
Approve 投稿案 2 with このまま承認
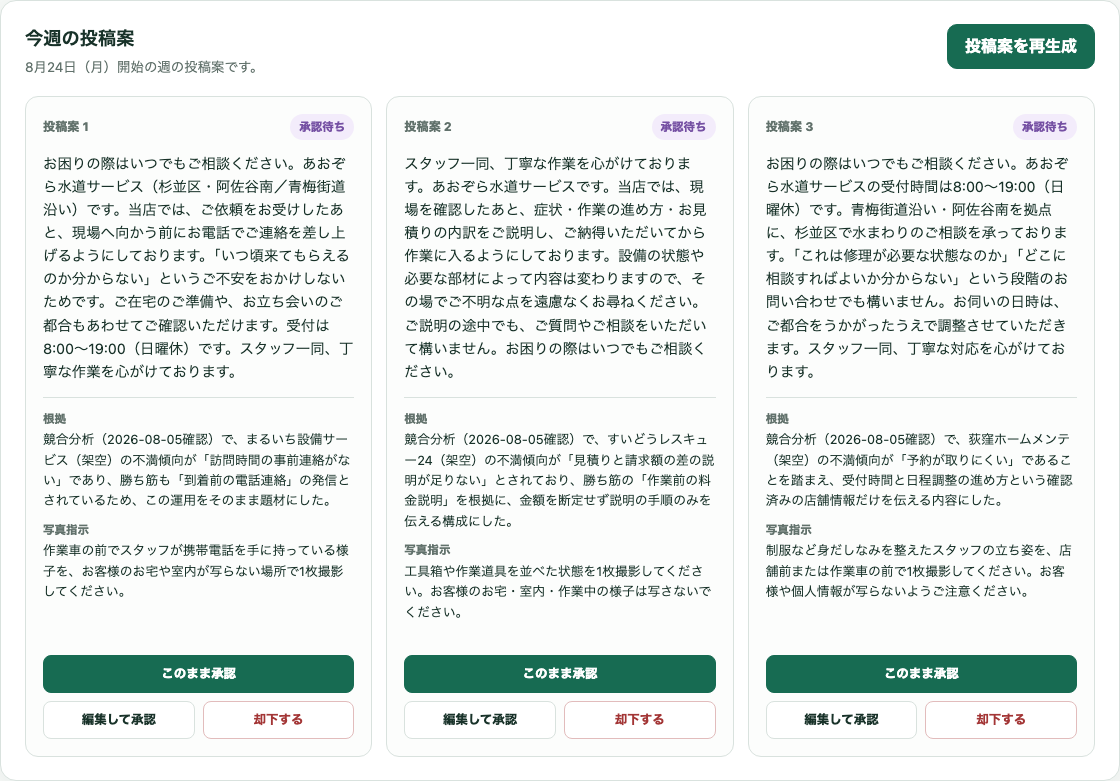(559, 674)
